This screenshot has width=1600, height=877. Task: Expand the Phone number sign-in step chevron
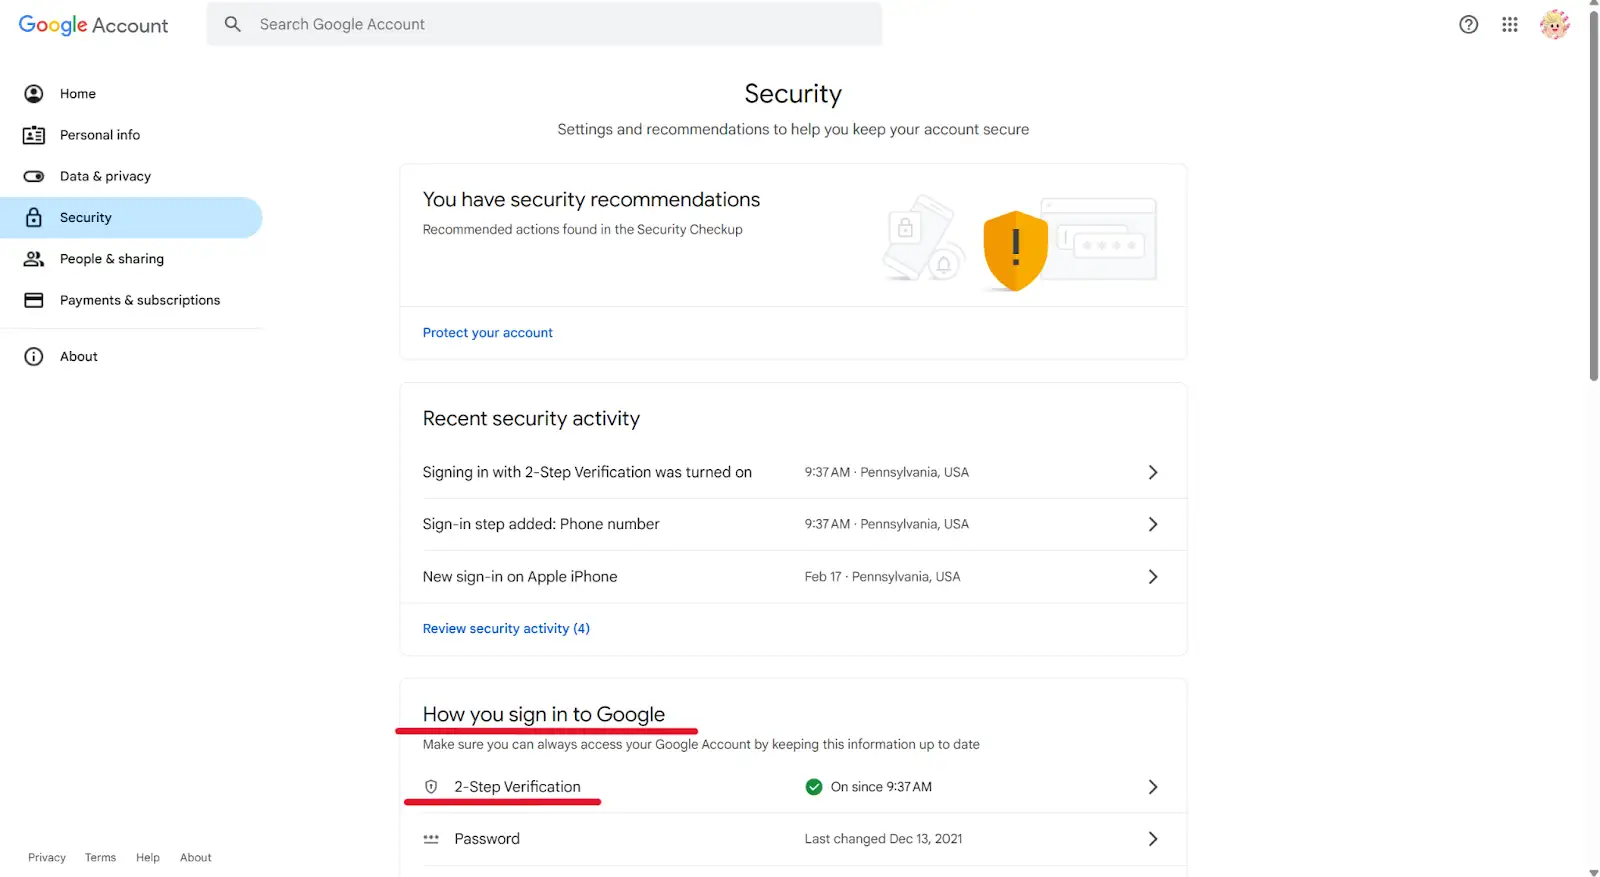1153,524
